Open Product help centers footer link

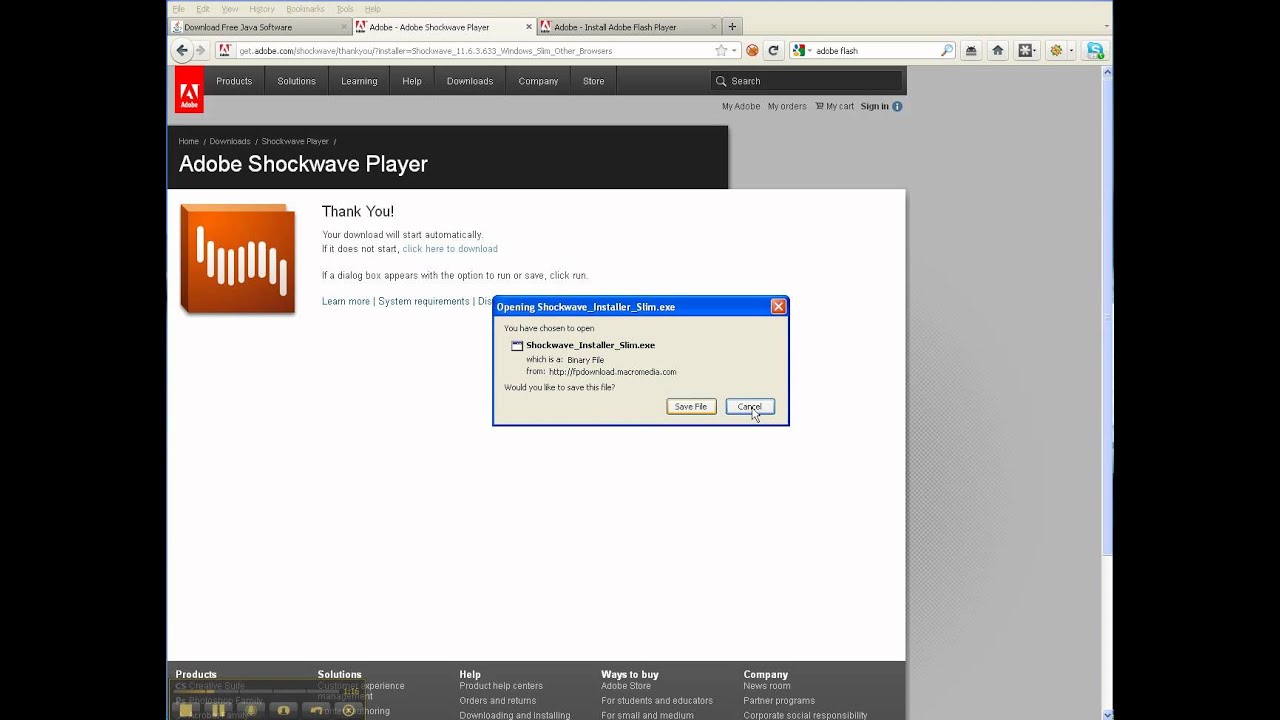tap(501, 686)
